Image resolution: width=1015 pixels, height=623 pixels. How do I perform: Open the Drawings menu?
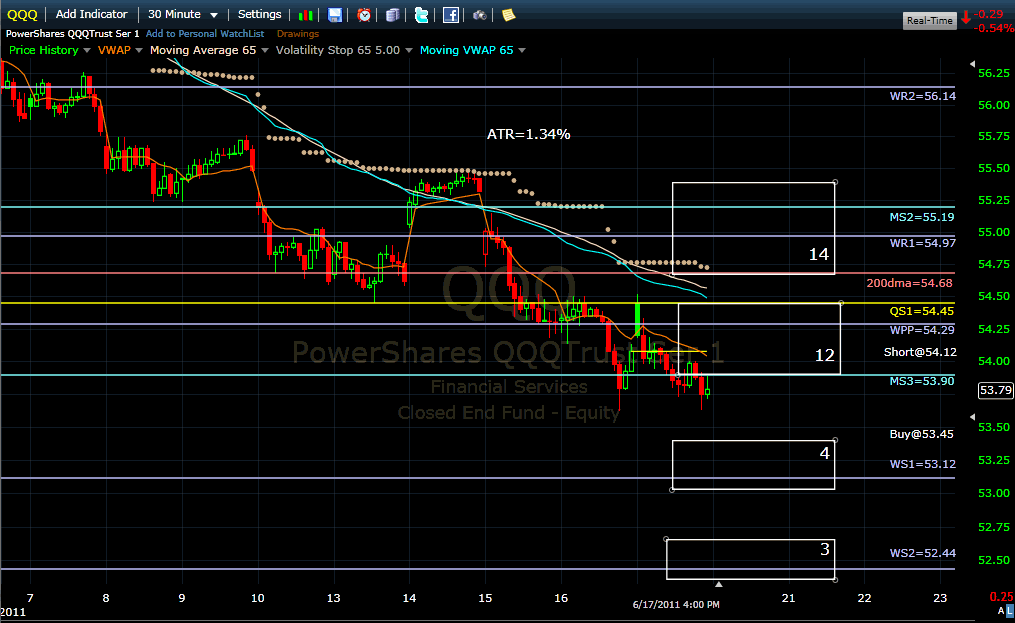298,33
